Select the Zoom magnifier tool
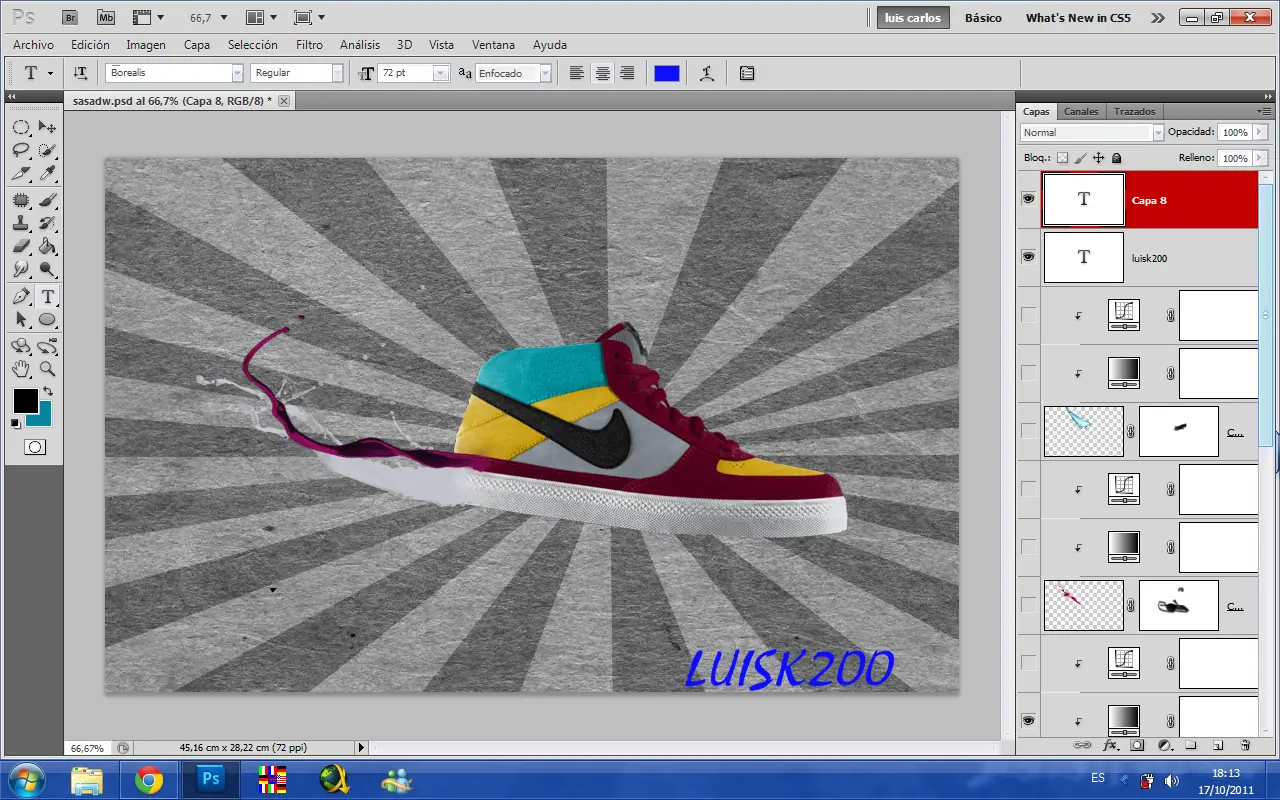1280x800 pixels. point(47,368)
